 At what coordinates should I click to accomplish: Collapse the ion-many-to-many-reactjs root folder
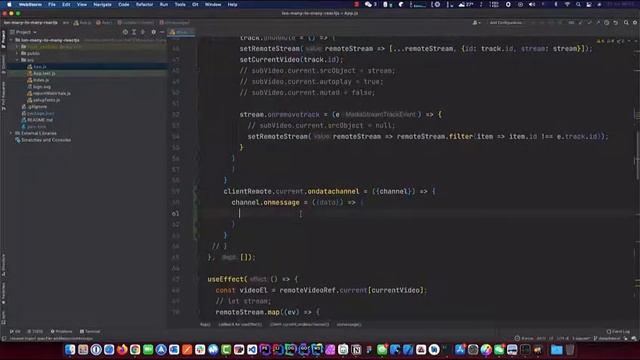pos(11,40)
